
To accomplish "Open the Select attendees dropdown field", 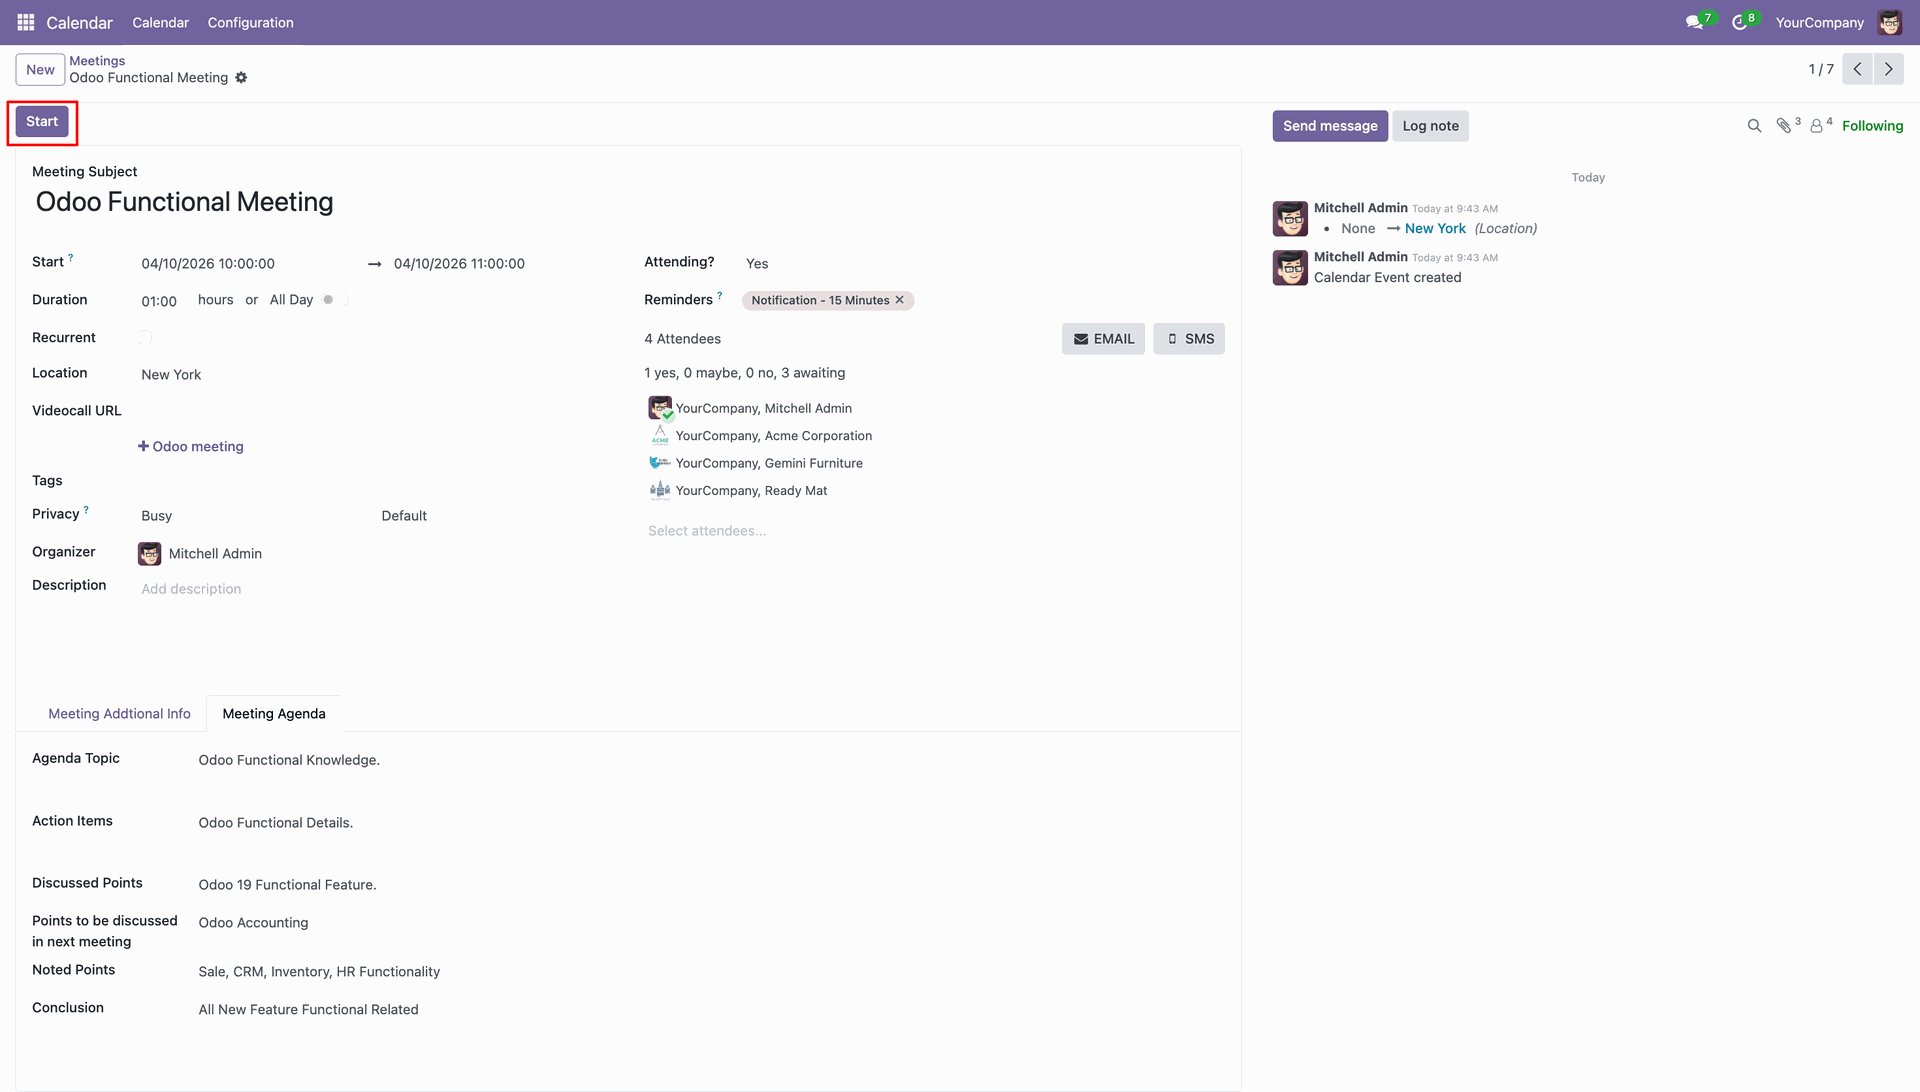I will (x=935, y=531).
